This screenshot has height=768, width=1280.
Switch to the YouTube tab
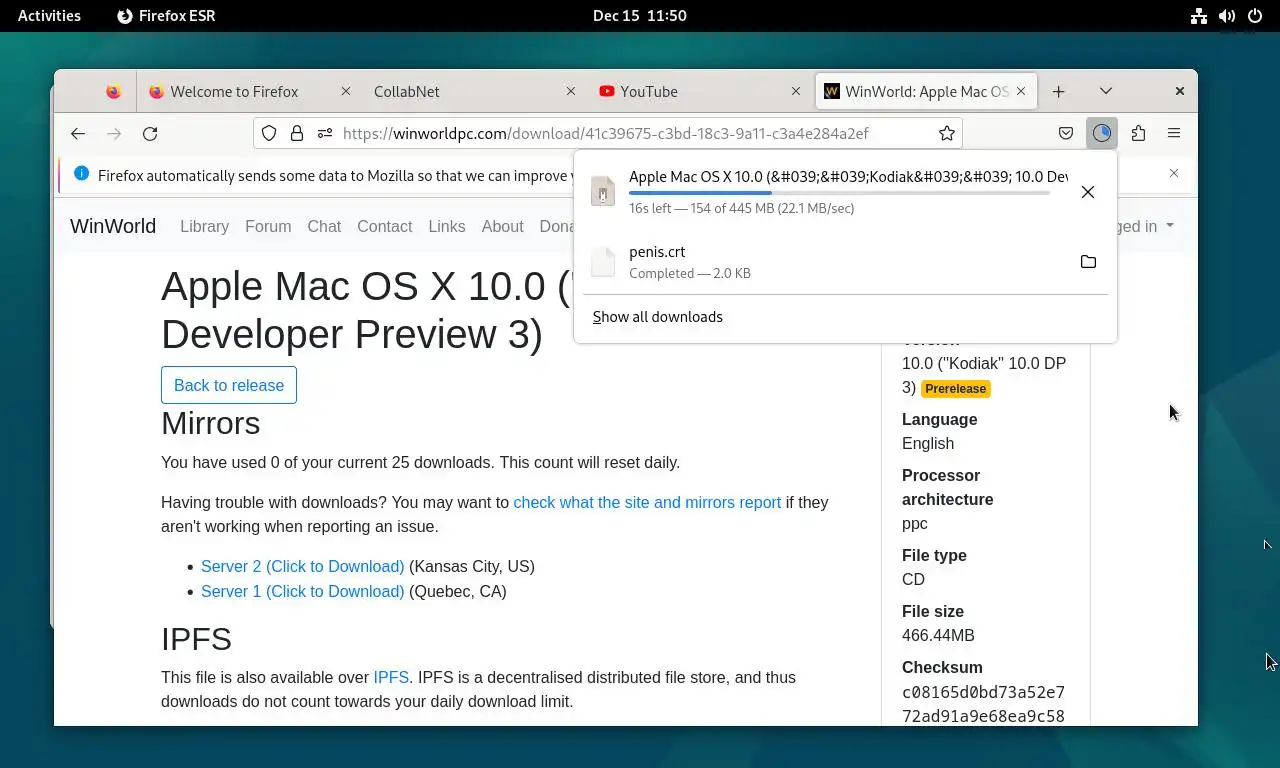700,91
